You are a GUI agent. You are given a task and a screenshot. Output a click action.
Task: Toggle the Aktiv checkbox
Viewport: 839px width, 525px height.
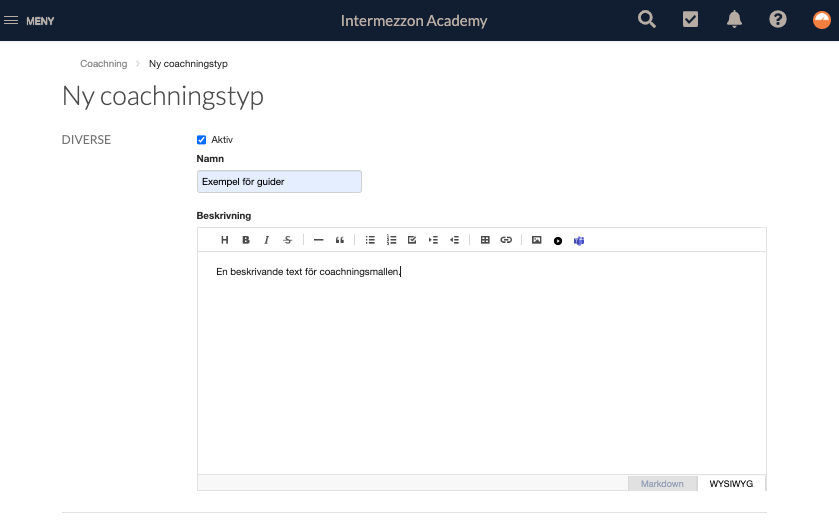pos(201,140)
